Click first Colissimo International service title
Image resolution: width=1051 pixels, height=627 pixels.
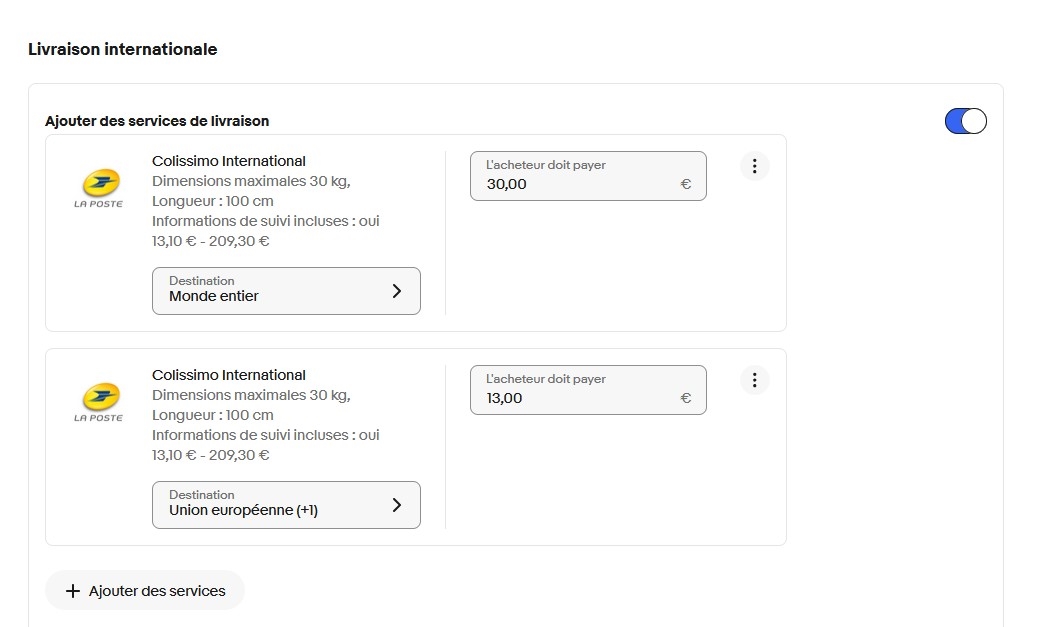coord(229,161)
